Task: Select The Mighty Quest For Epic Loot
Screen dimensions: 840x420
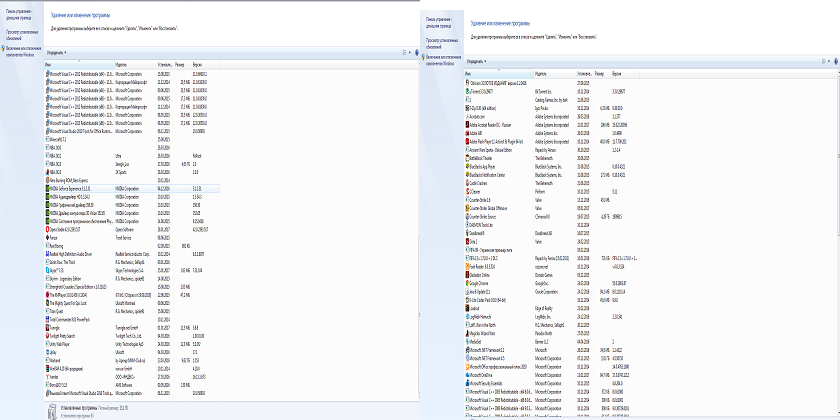Action: pos(132,303)
